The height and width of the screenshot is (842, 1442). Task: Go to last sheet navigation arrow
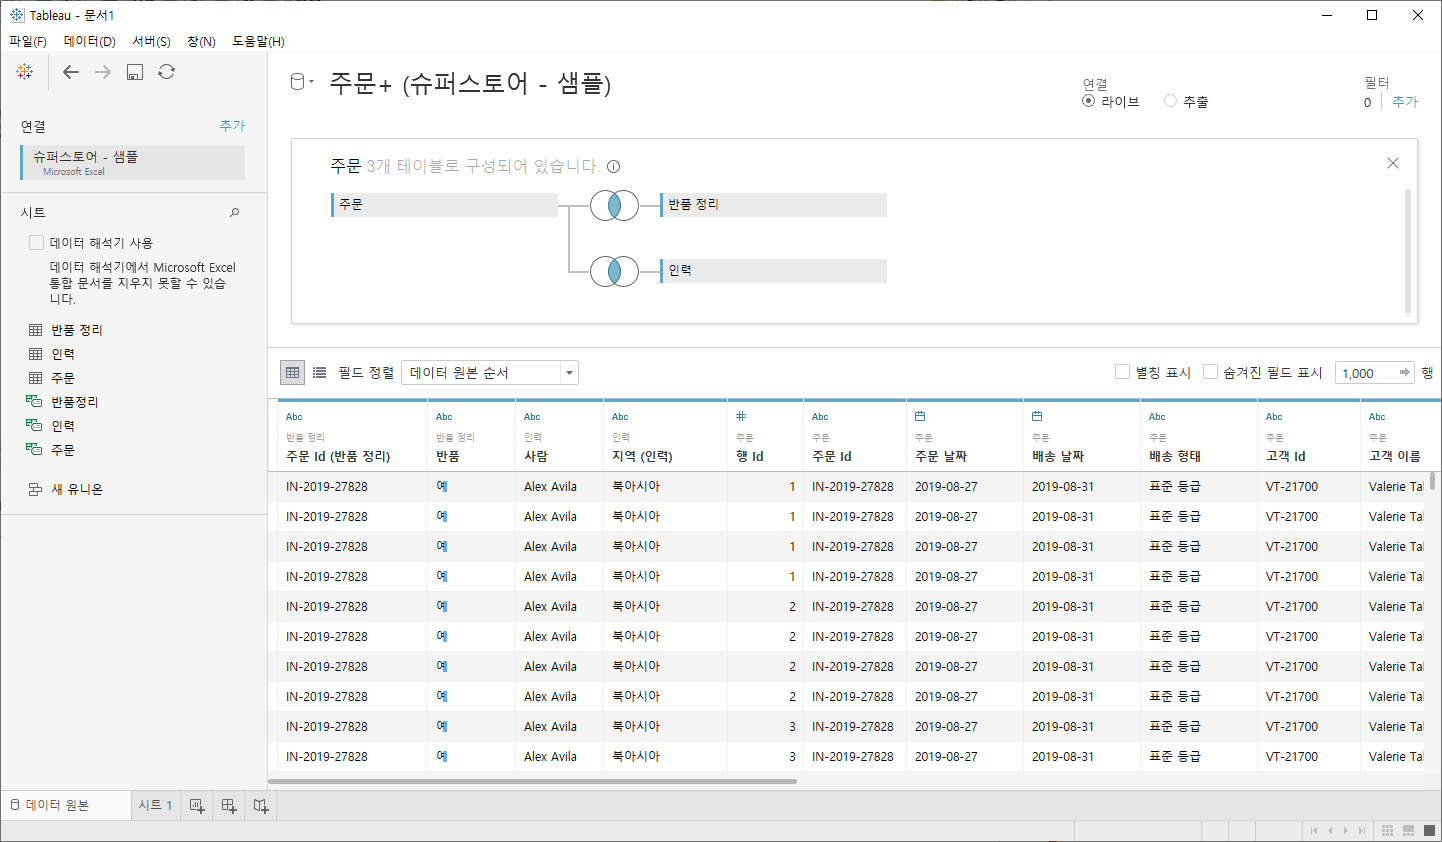(x=1362, y=831)
